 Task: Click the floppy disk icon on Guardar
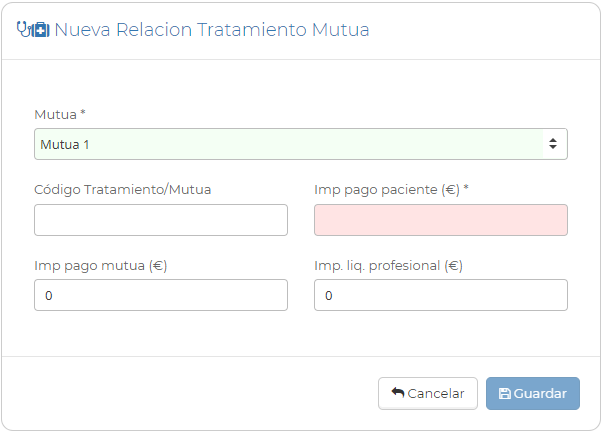tap(504, 394)
